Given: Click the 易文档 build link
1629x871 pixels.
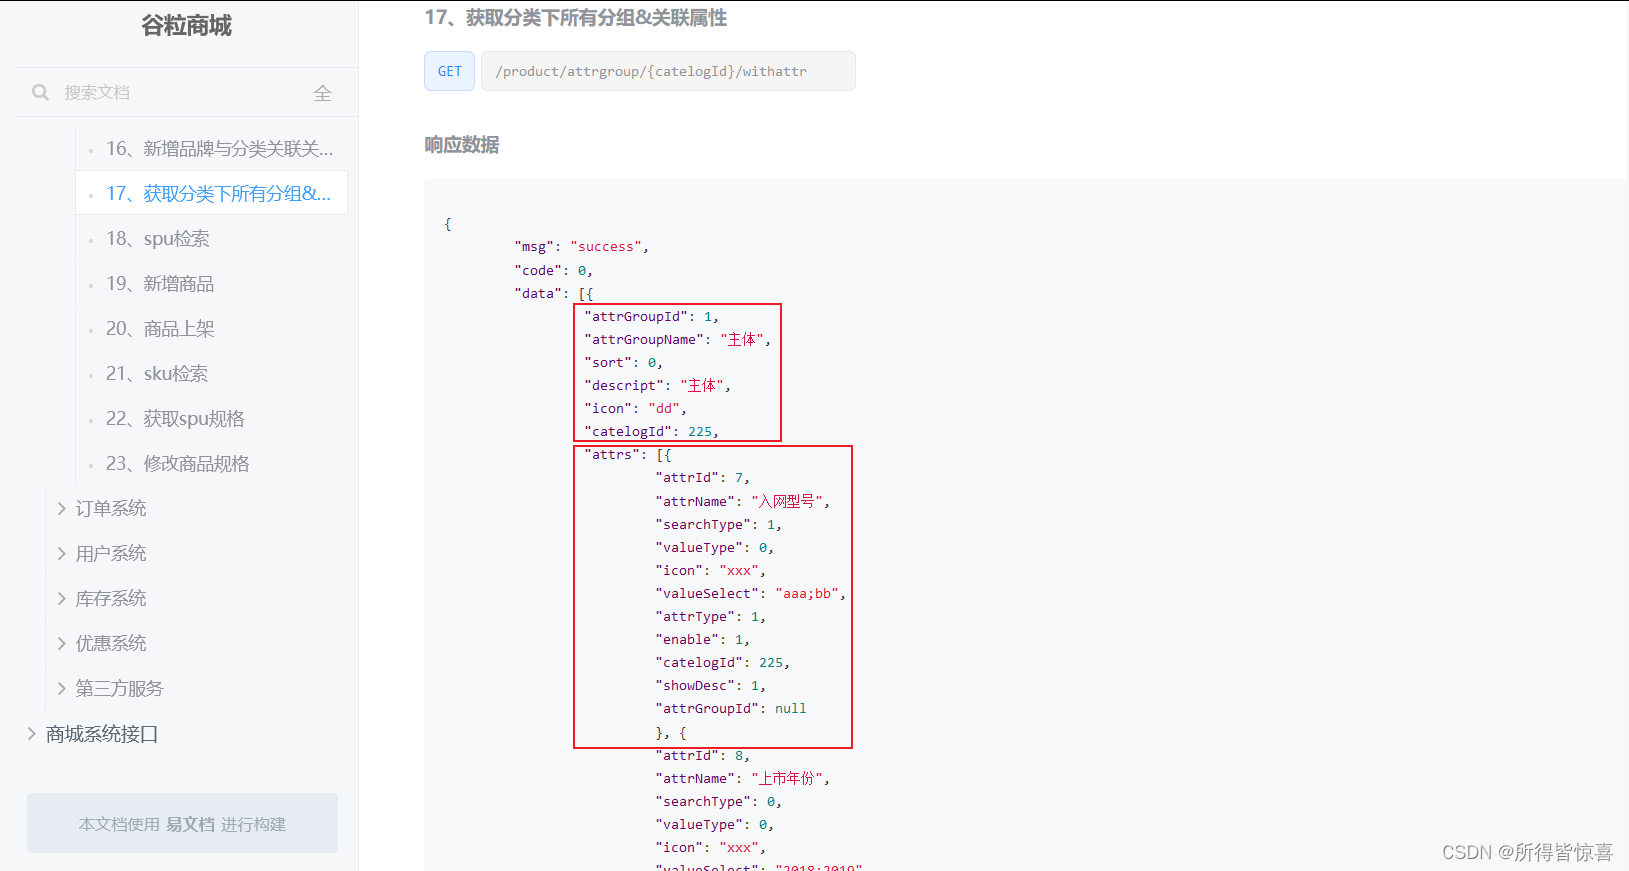Looking at the screenshot, I should pyautogui.click(x=190, y=824).
